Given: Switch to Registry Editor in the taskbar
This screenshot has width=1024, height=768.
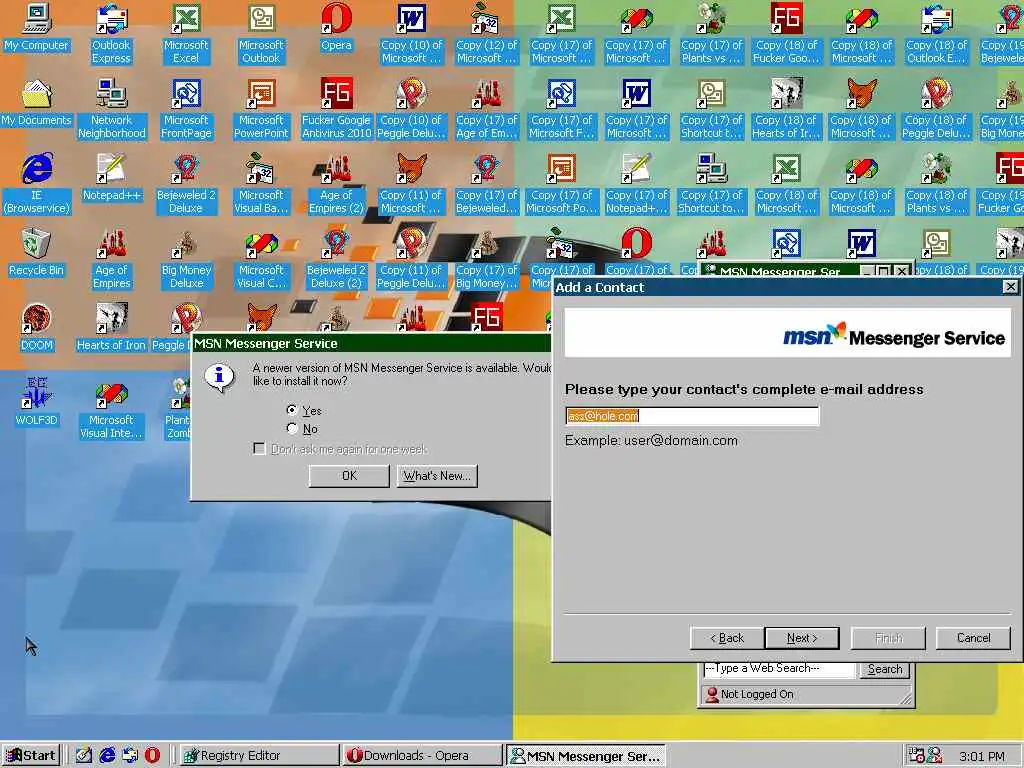Looking at the screenshot, I should pos(257,756).
